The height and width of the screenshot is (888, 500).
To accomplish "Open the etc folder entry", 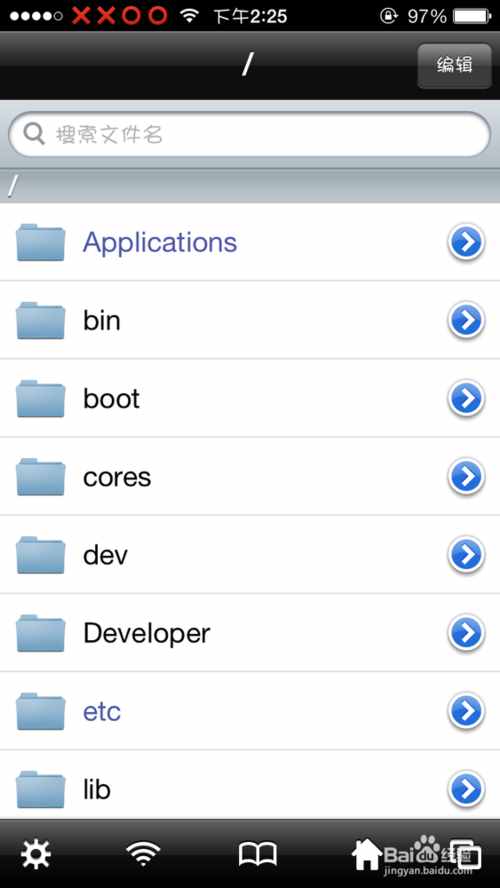I will point(250,711).
